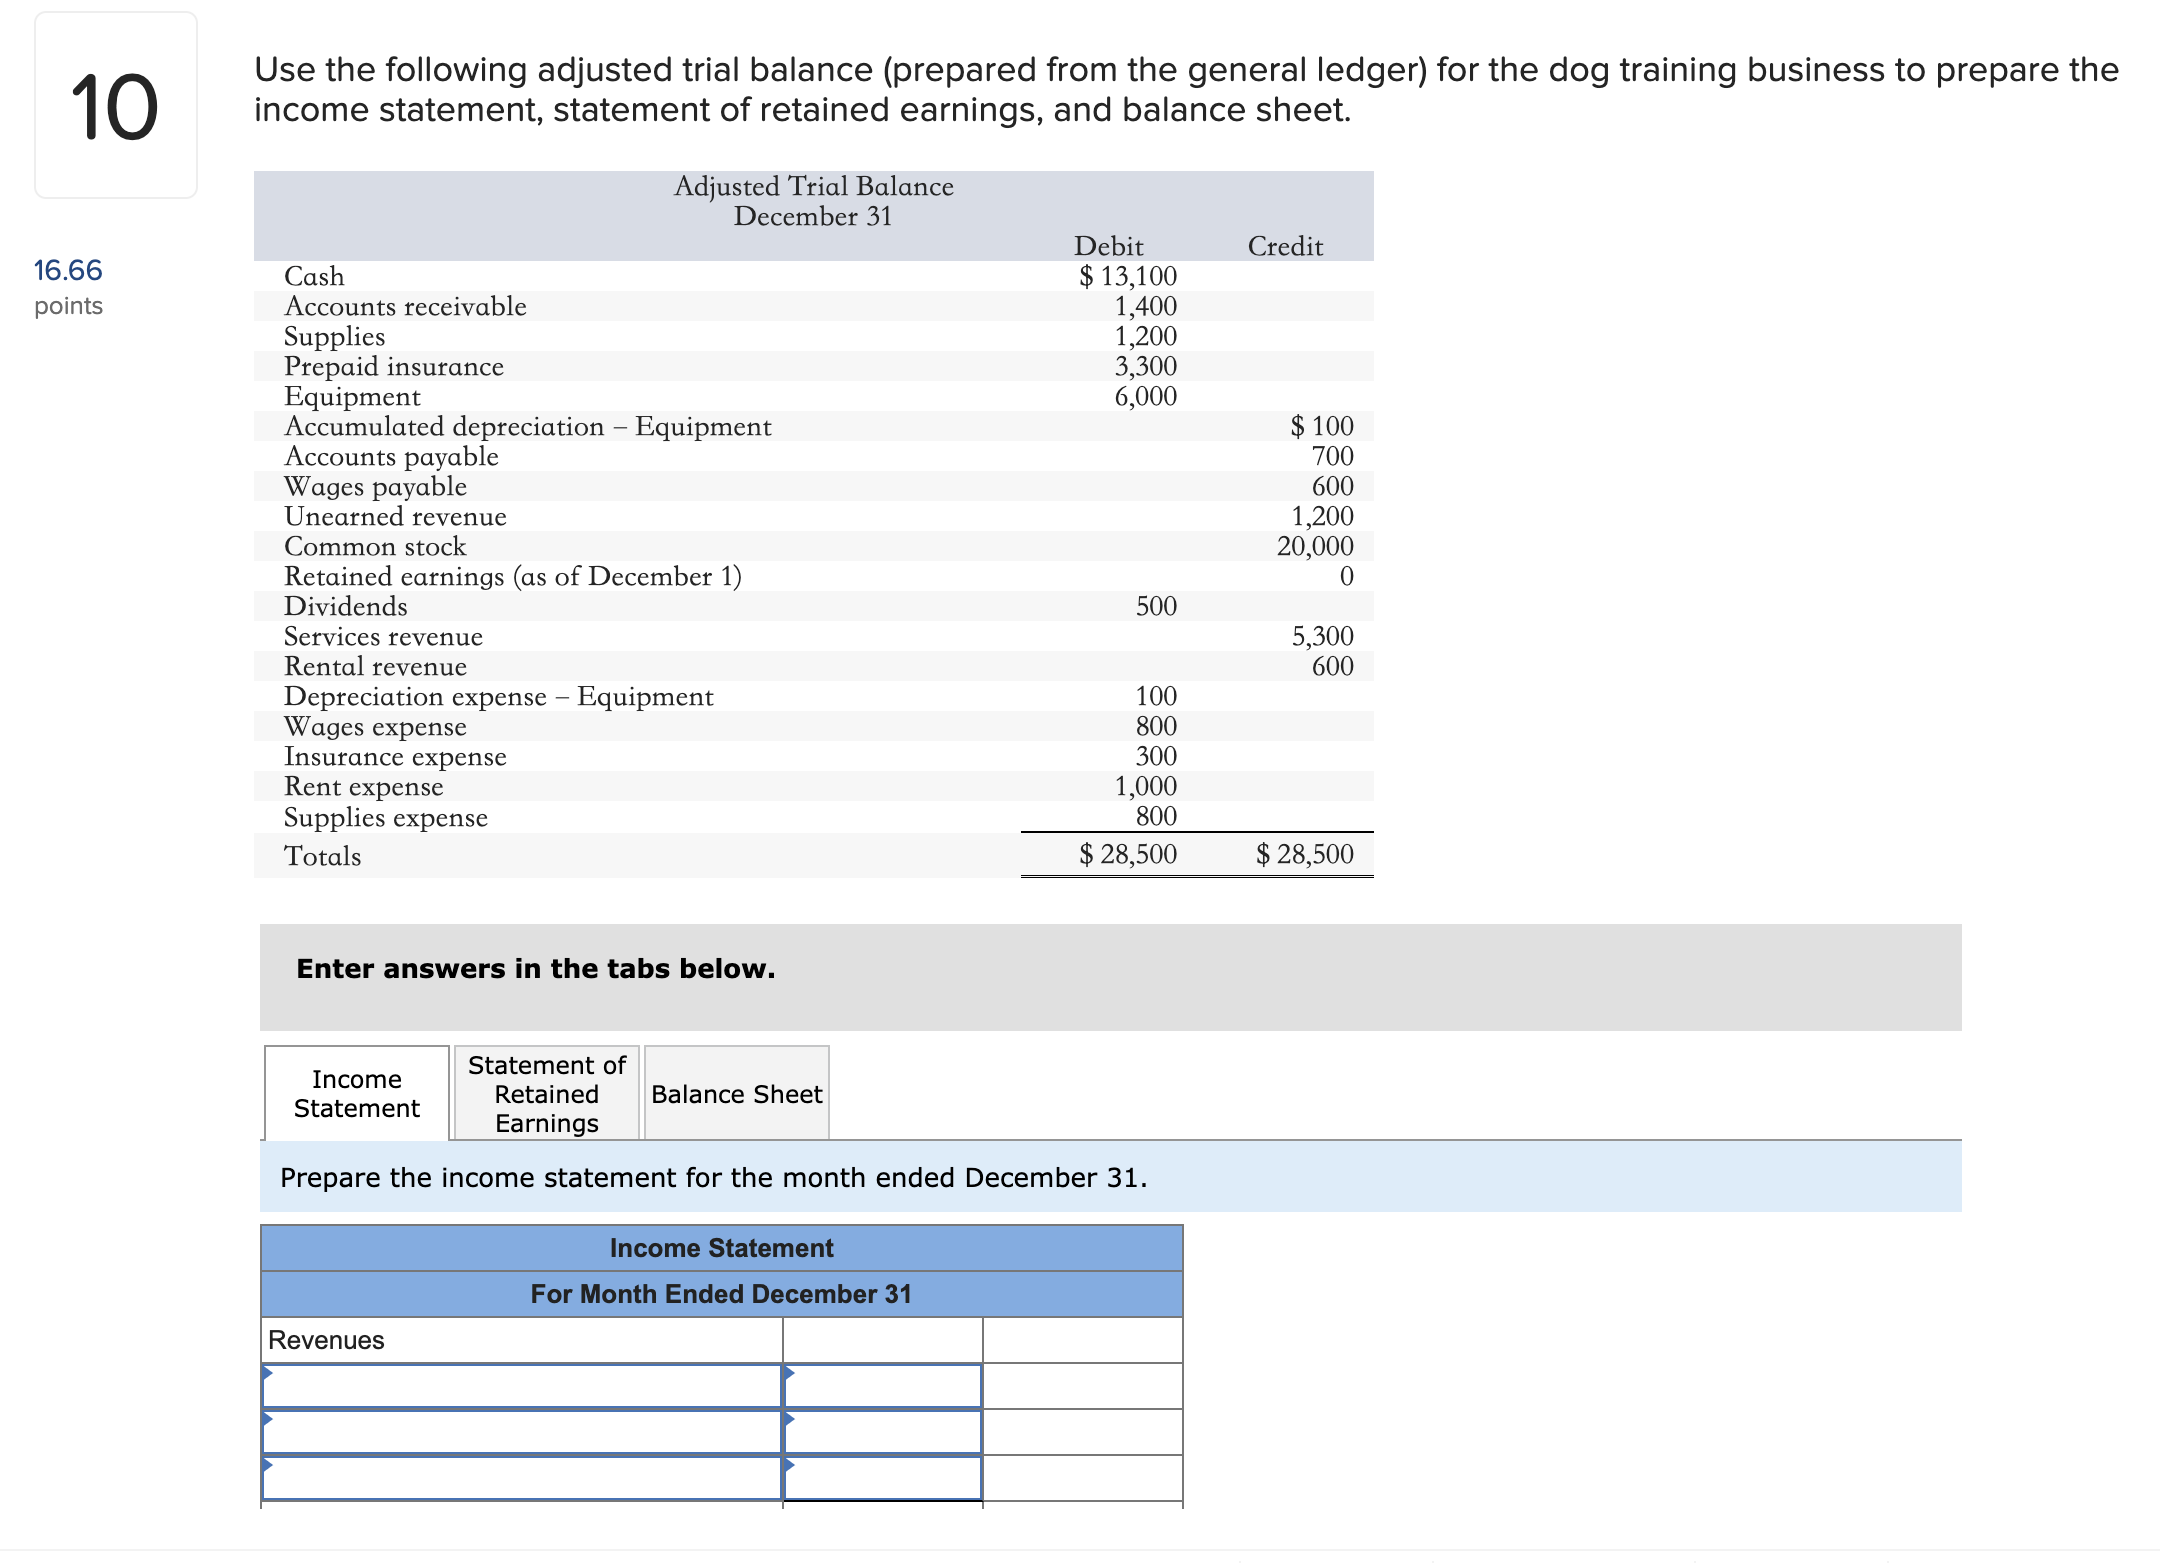
Task: Open the Balance Sheet tab
Action: 737,1093
